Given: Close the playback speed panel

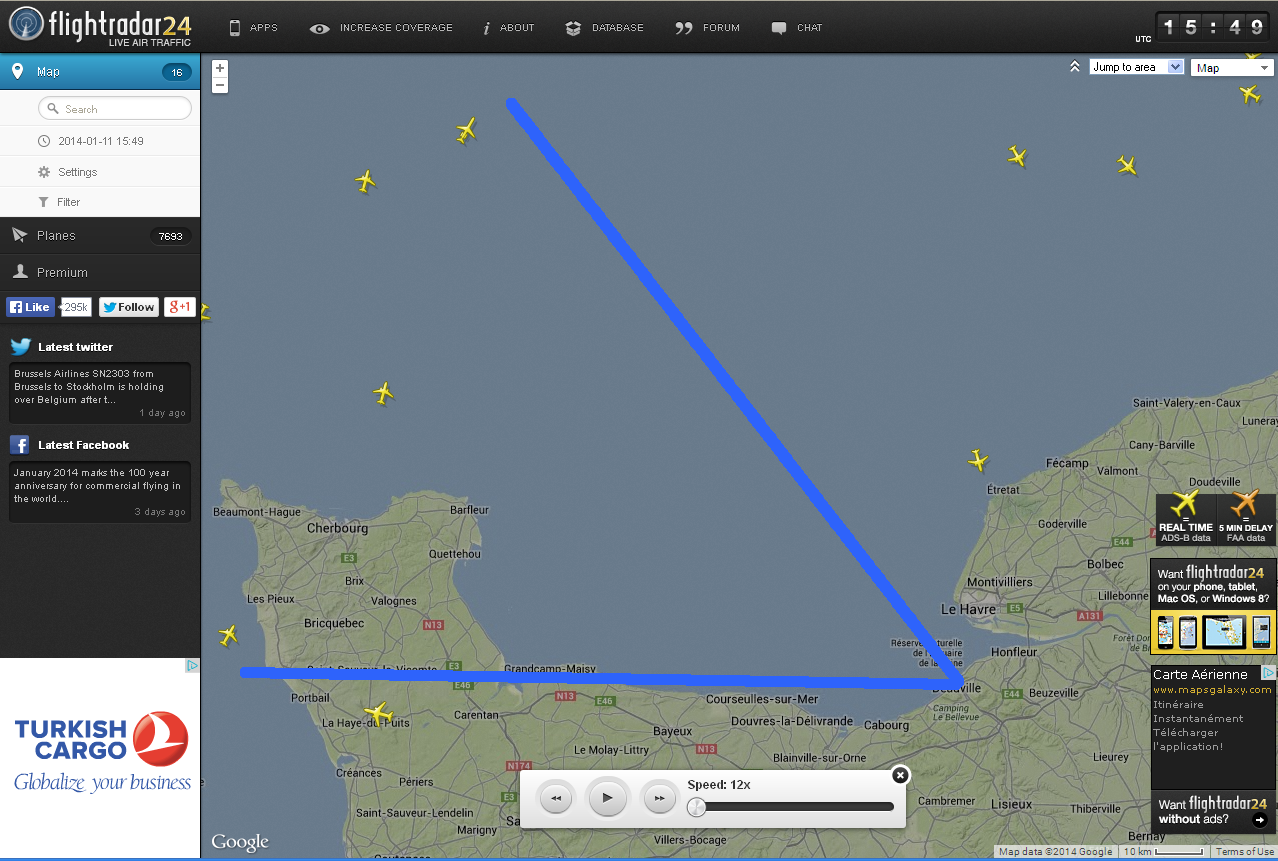Looking at the screenshot, I should pos(900,775).
